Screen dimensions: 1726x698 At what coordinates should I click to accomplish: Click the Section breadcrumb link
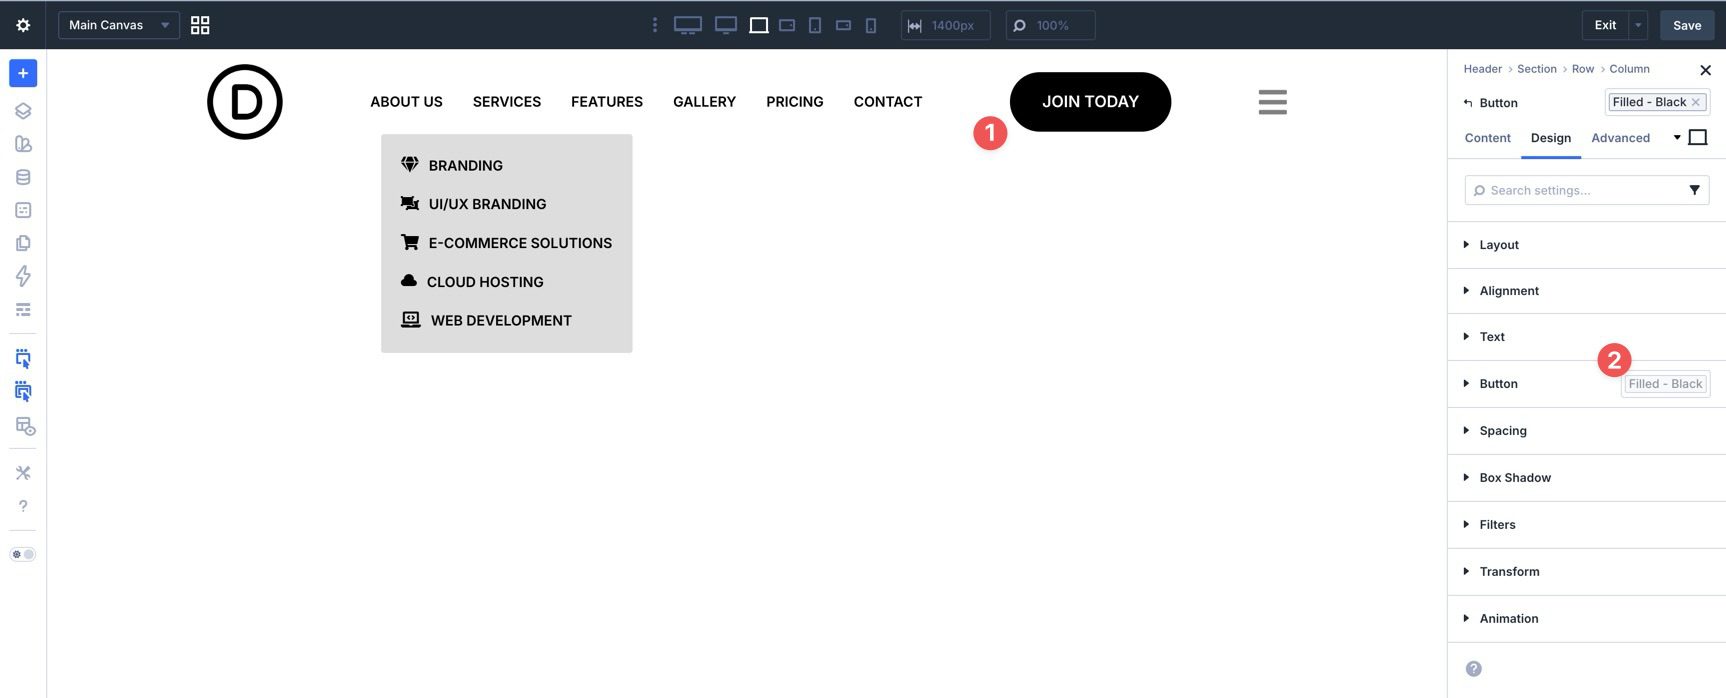click(1536, 69)
